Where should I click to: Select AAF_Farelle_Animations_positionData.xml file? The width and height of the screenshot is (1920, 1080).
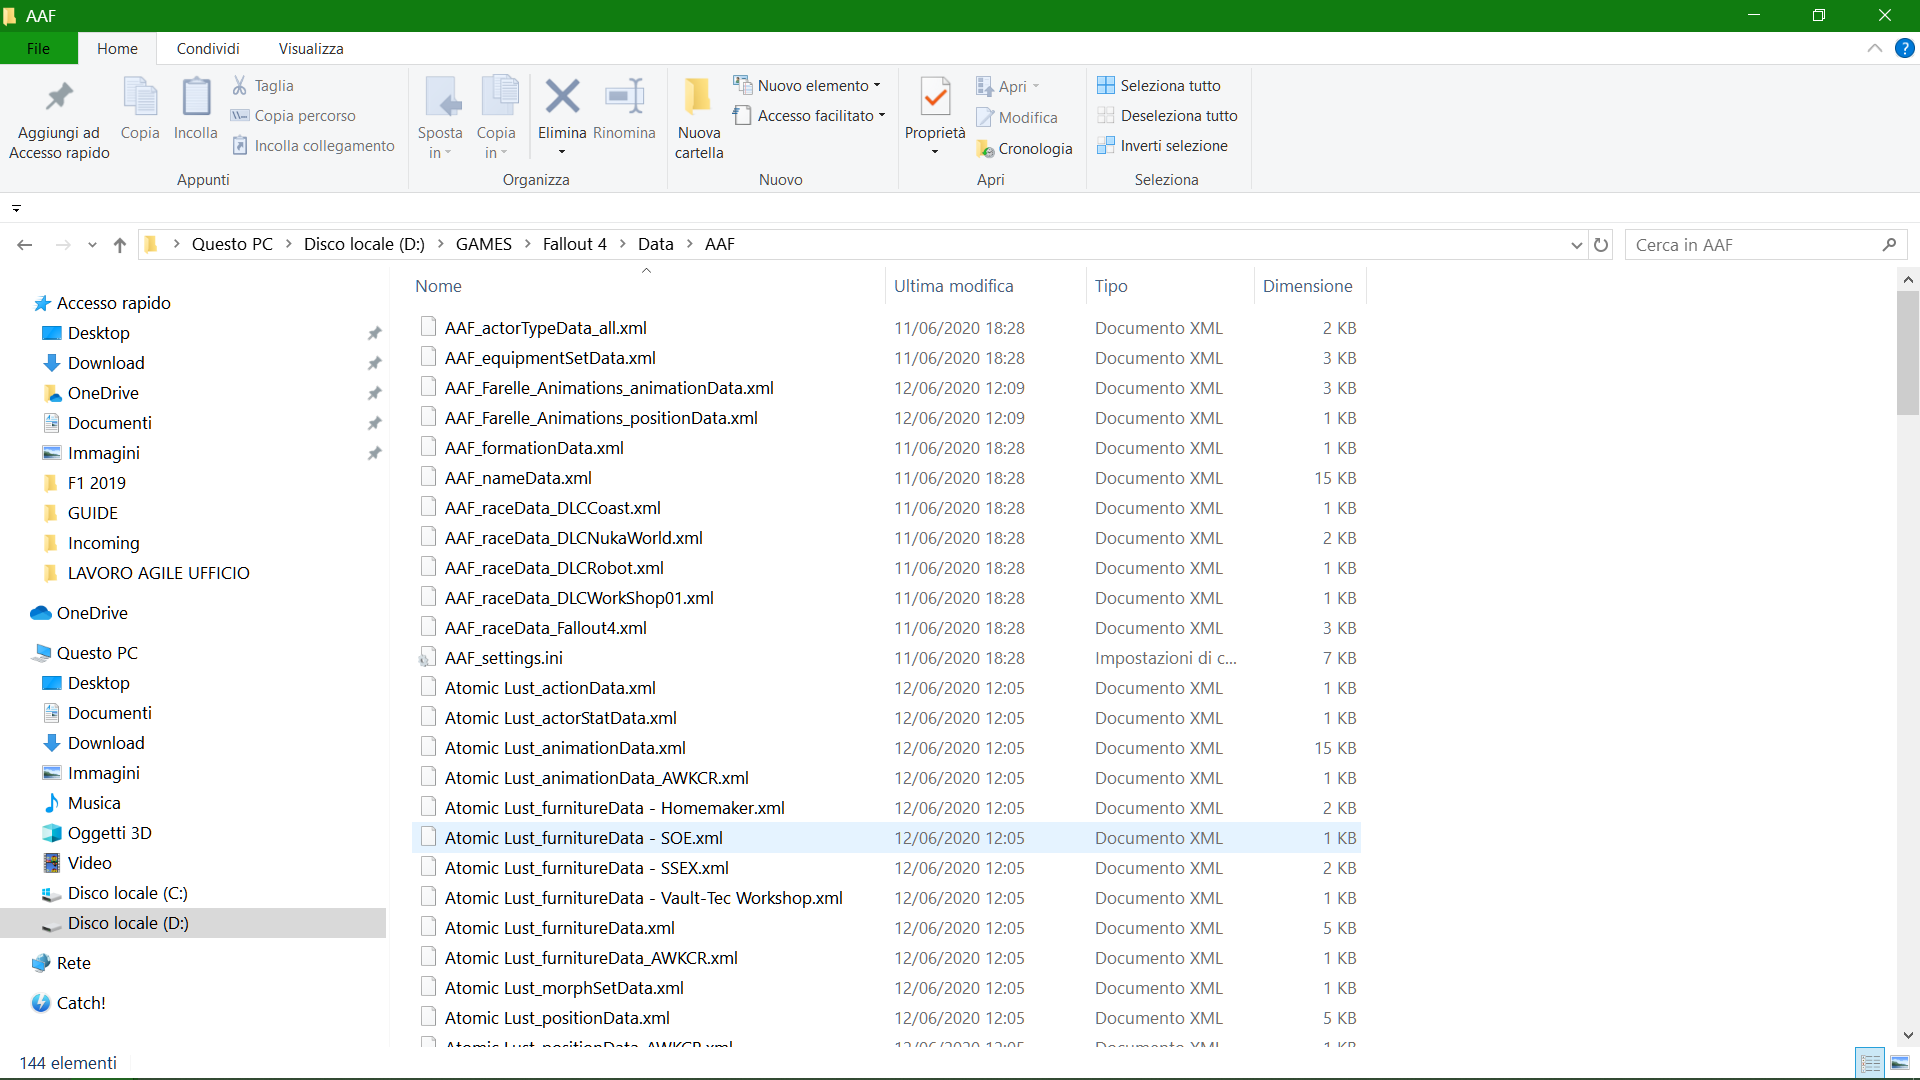click(x=601, y=418)
